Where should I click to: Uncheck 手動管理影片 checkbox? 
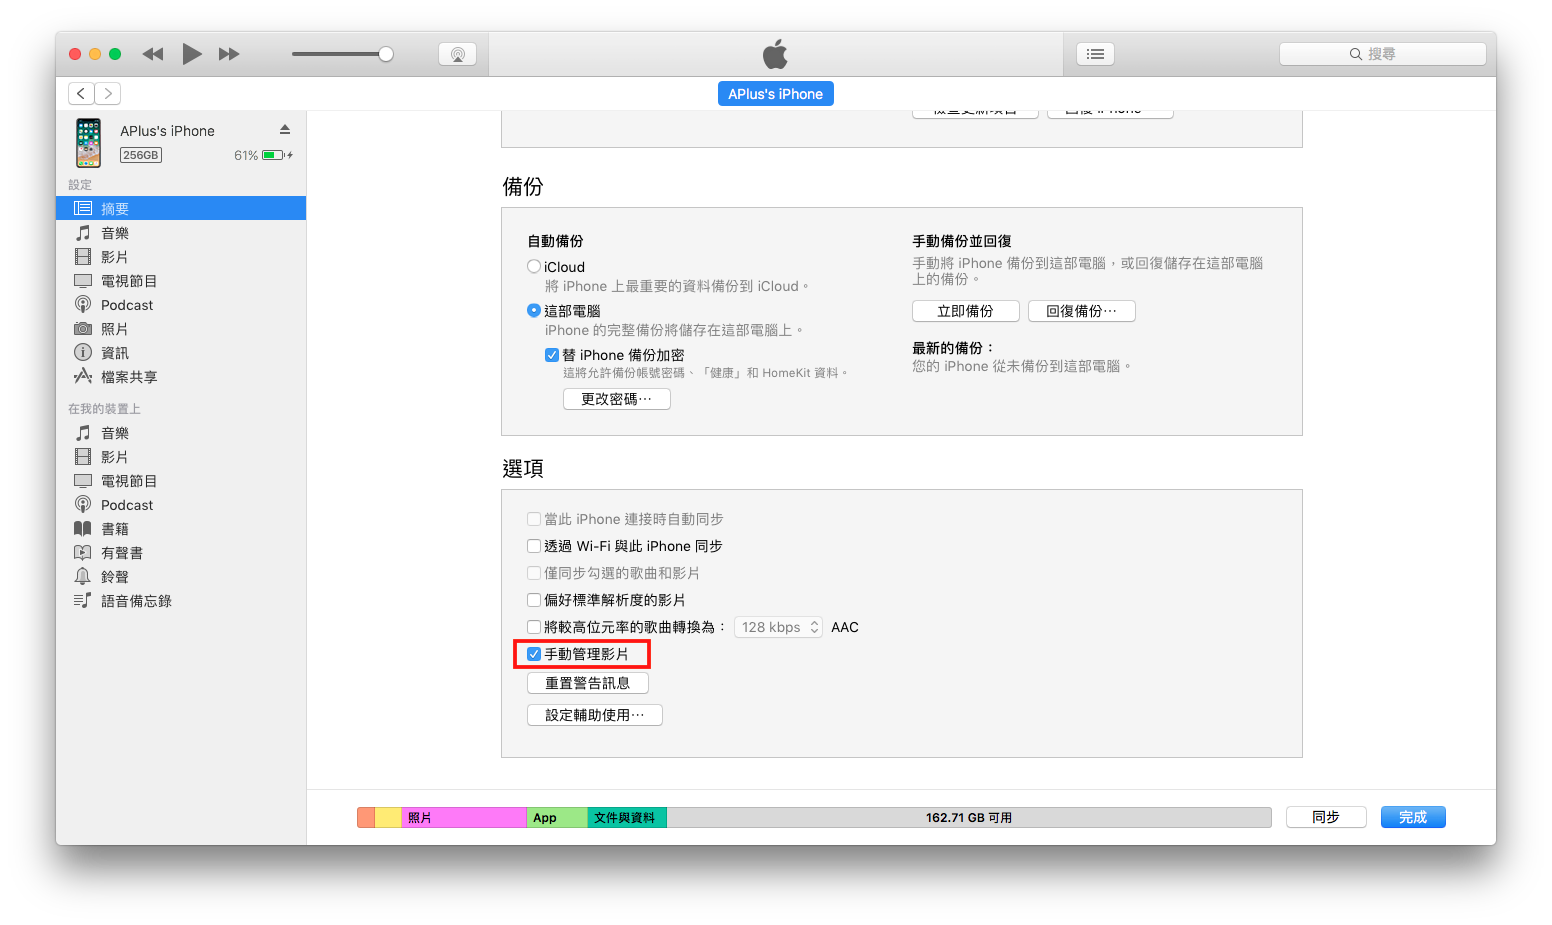[534, 654]
